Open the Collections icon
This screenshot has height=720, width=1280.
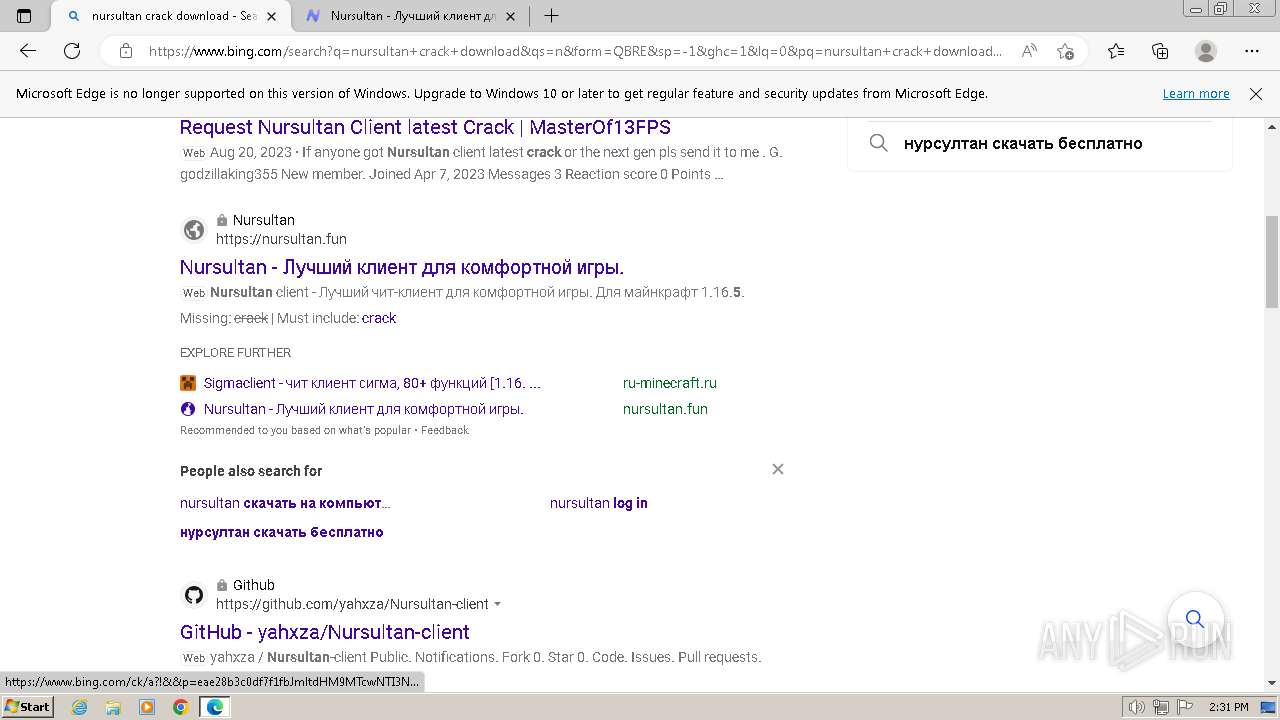(1160, 51)
